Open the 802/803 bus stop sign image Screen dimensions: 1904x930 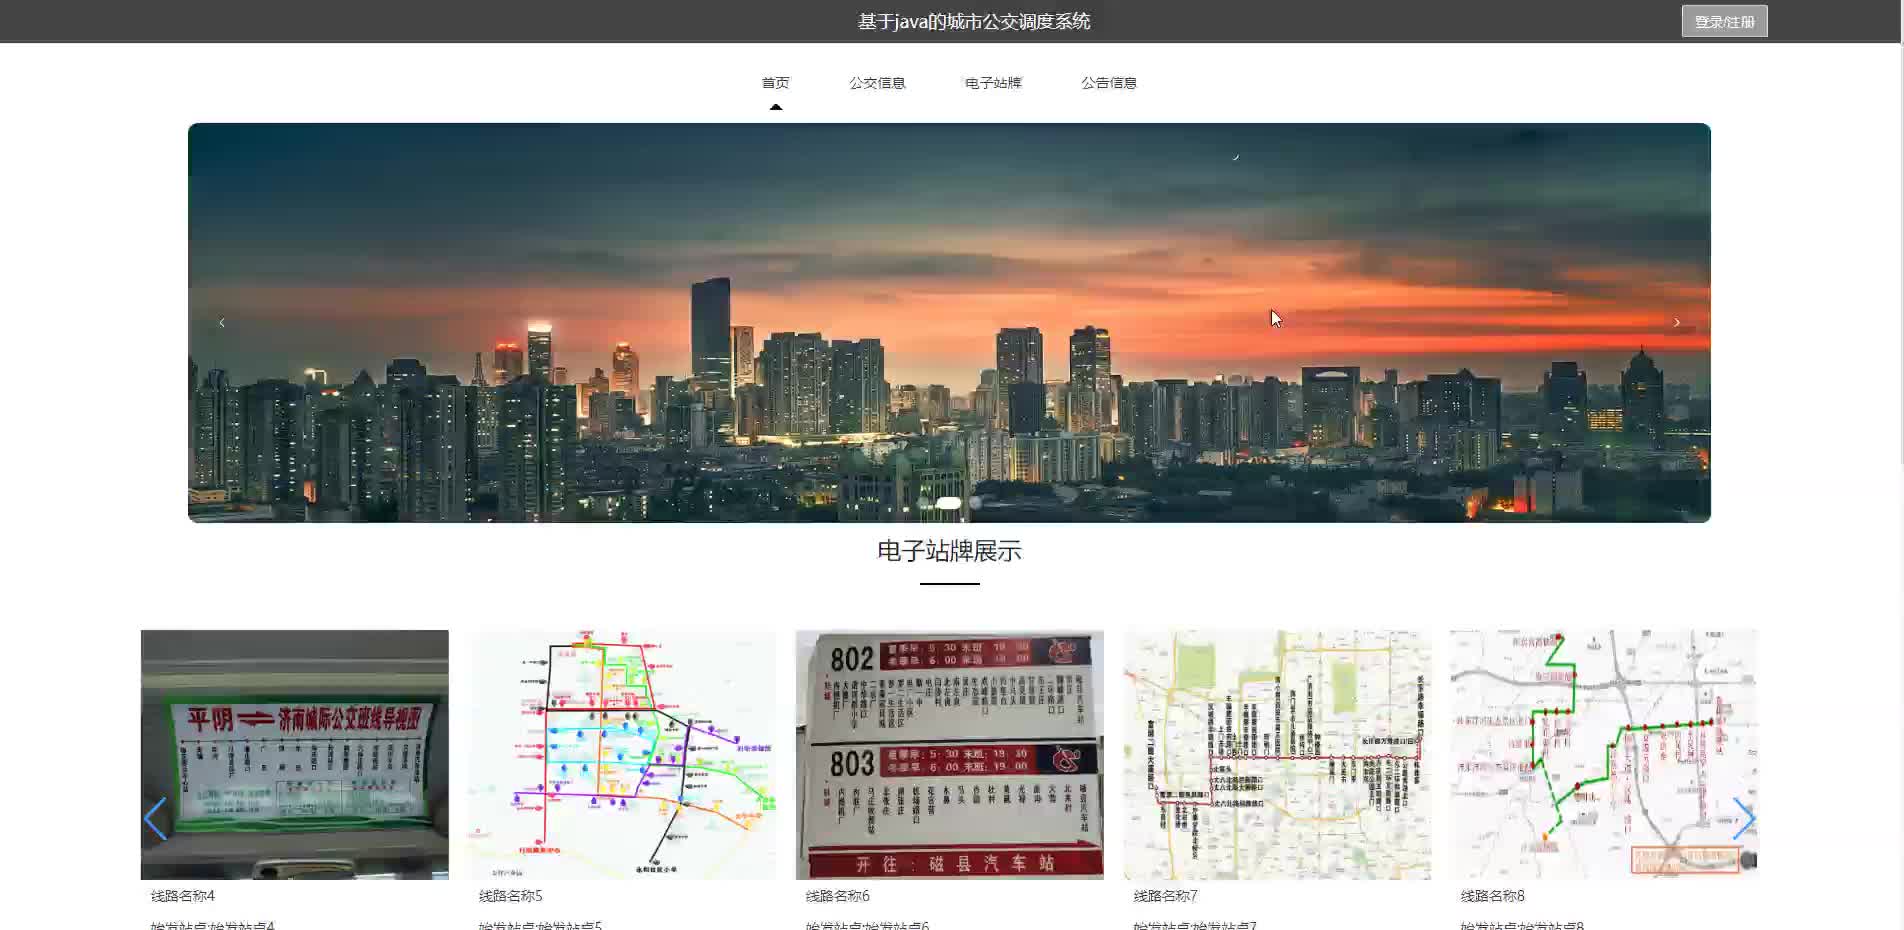pyautogui.click(x=949, y=754)
